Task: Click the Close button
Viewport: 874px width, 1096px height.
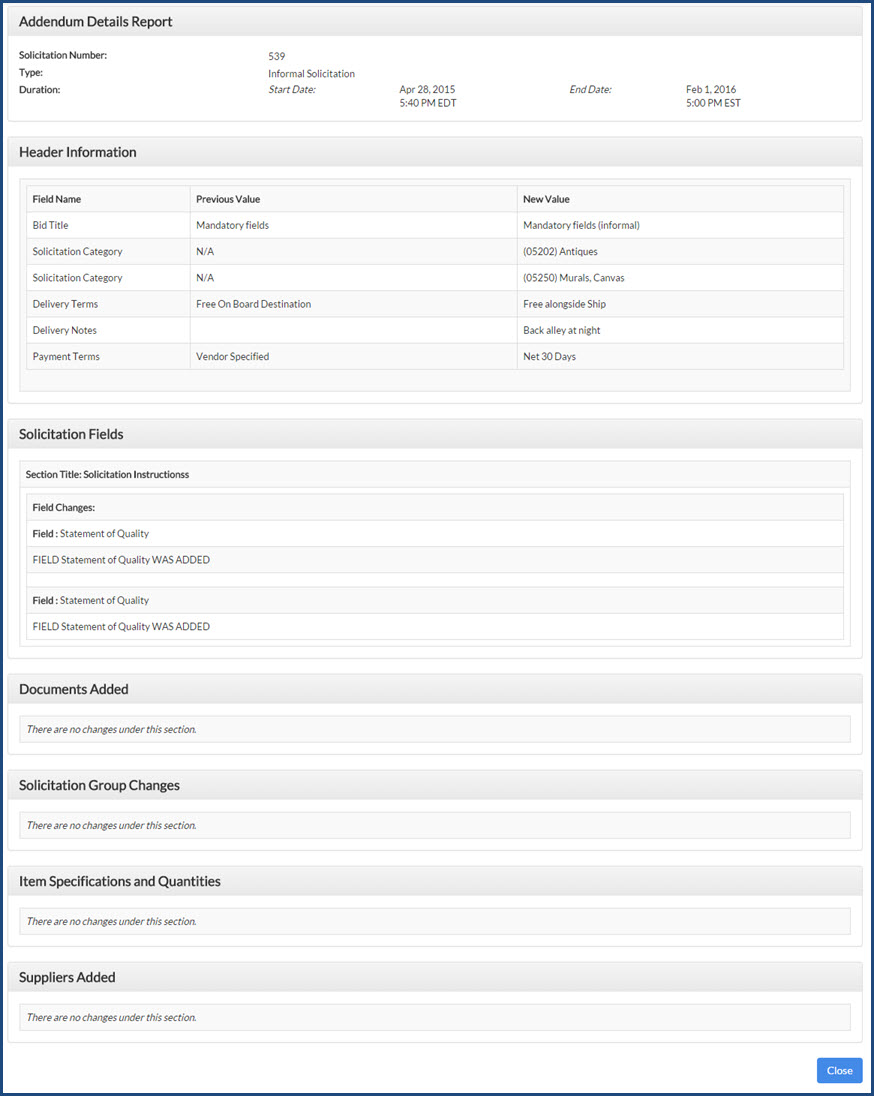Action: click(839, 1070)
